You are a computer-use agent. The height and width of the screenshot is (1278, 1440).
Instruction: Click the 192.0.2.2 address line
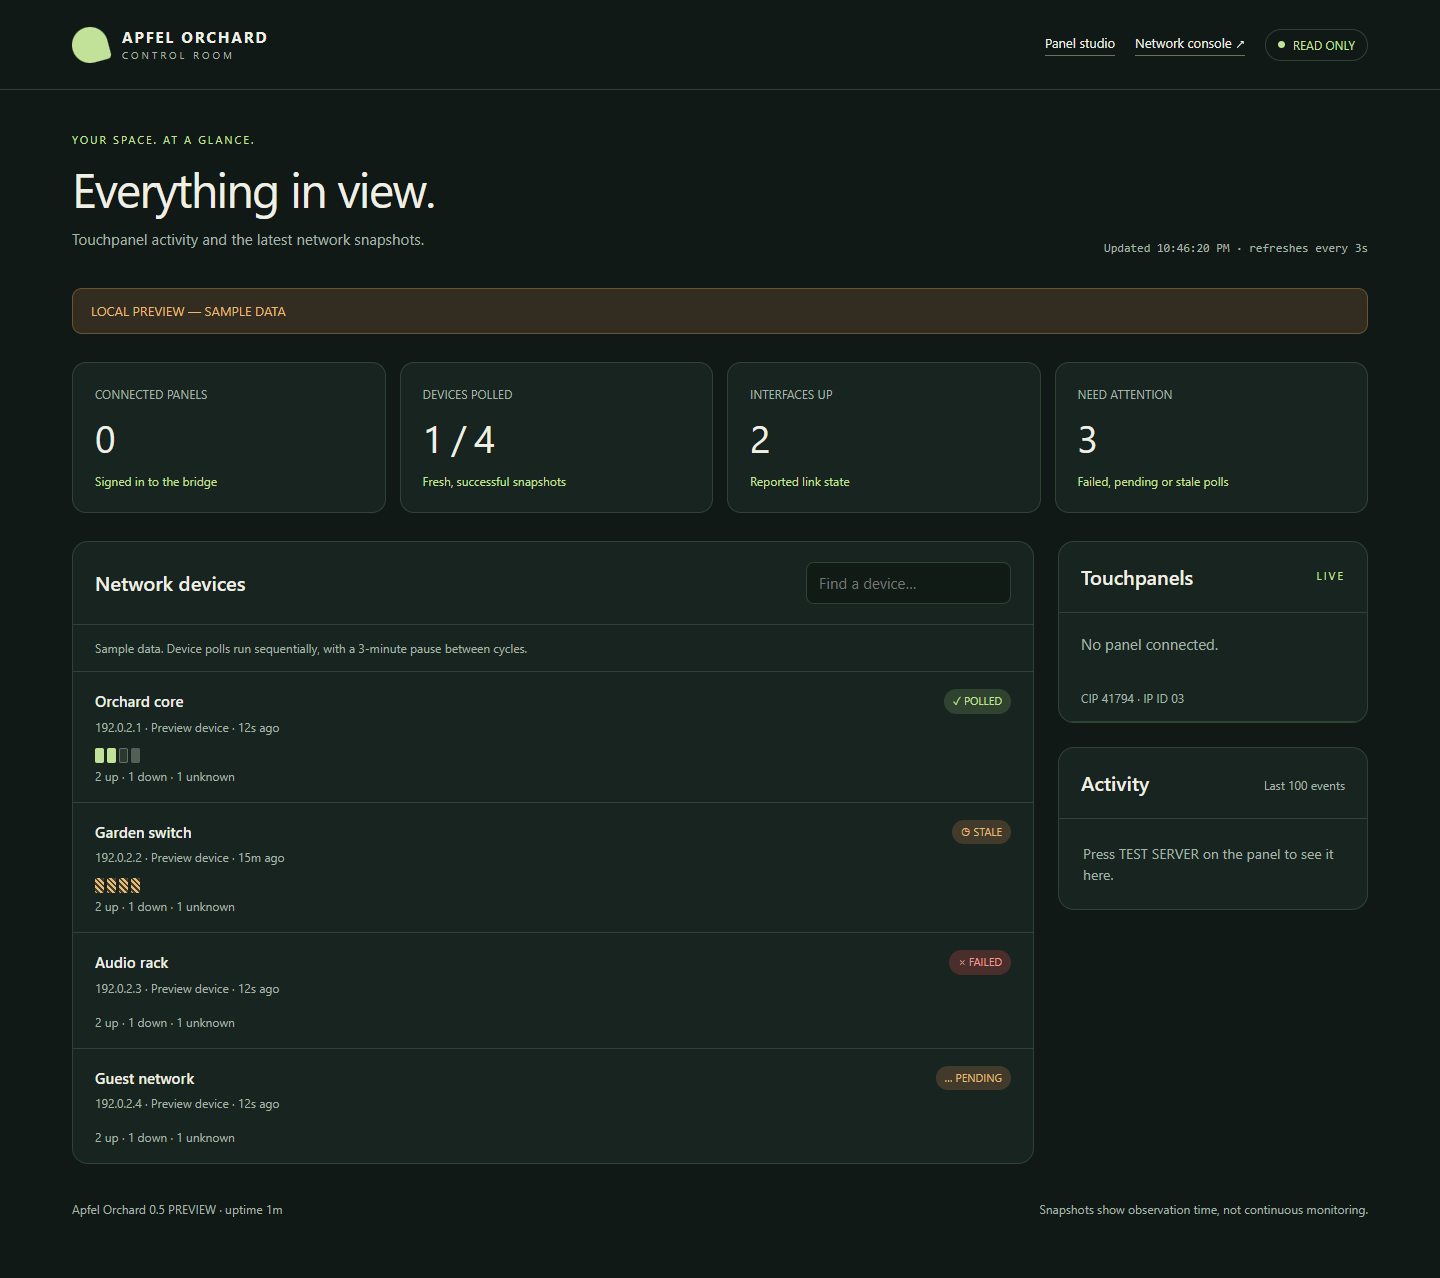[x=190, y=858]
